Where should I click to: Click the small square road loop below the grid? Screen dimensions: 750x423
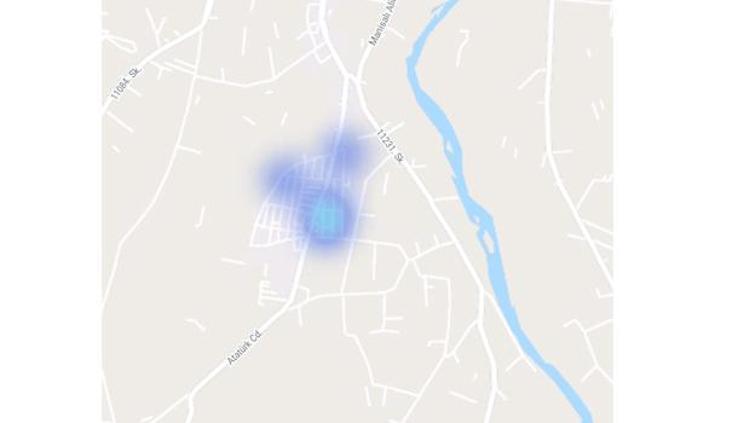[x=266, y=293]
